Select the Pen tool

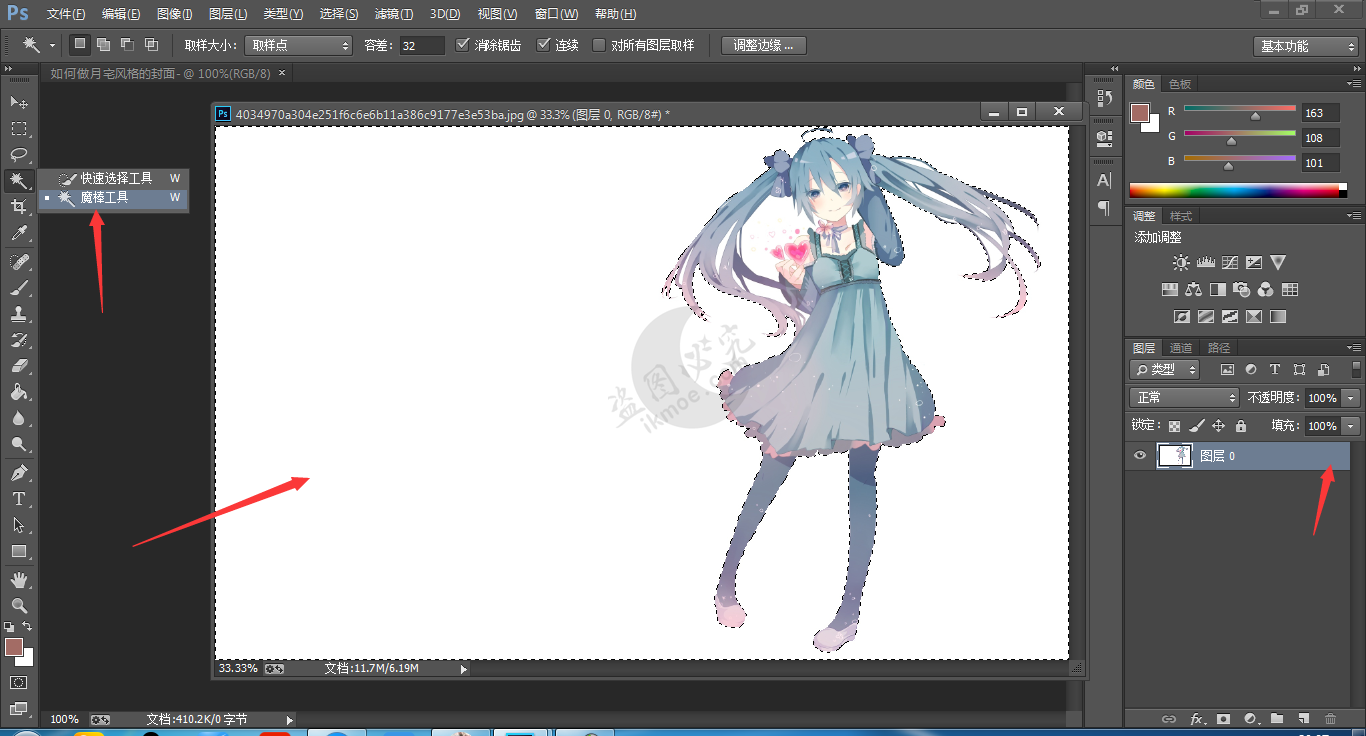coord(19,472)
